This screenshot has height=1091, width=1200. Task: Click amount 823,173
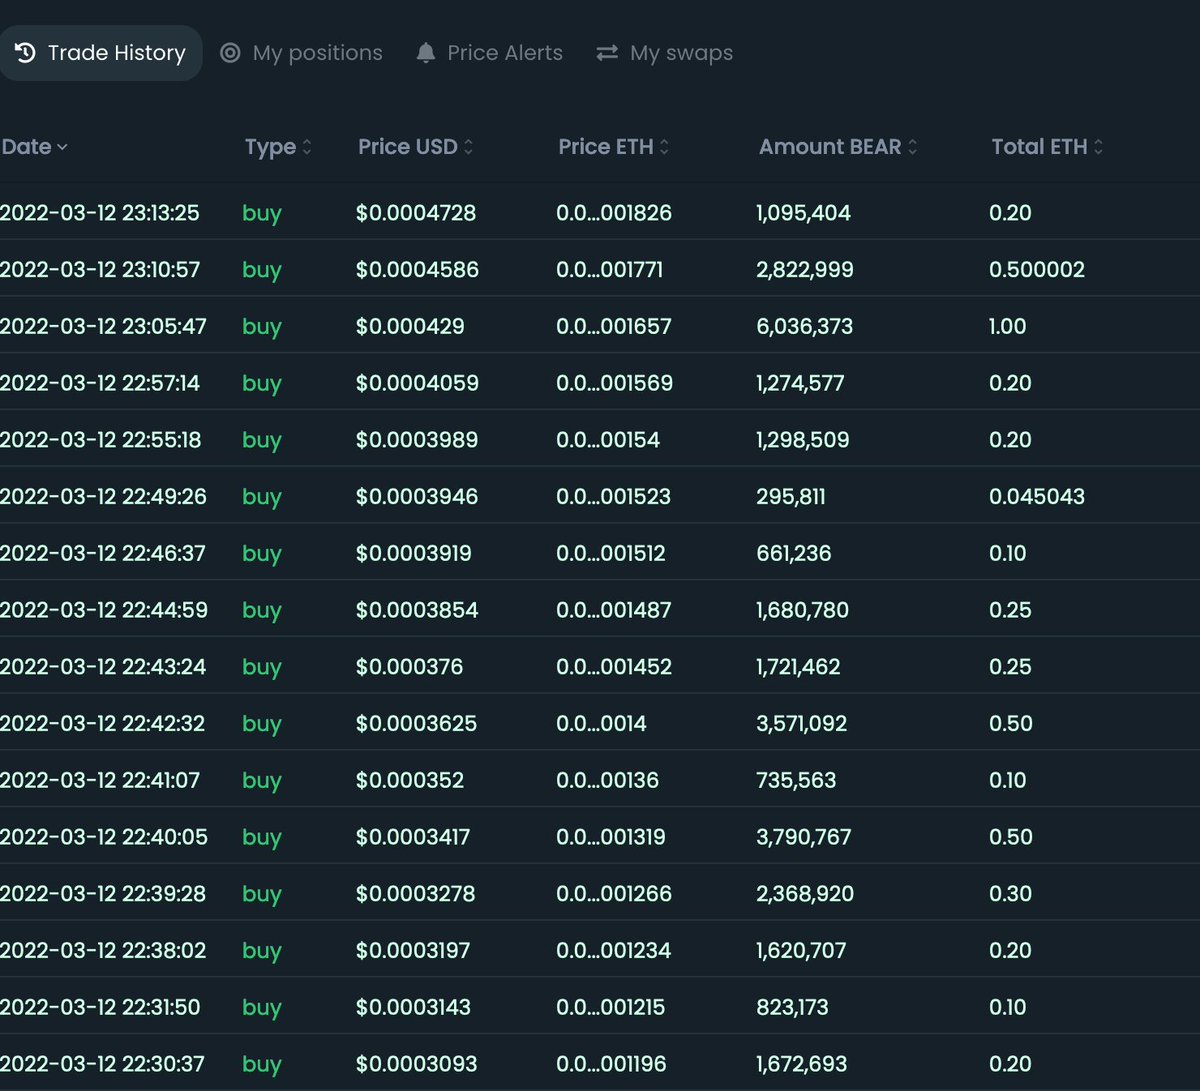click(792, 1007)
